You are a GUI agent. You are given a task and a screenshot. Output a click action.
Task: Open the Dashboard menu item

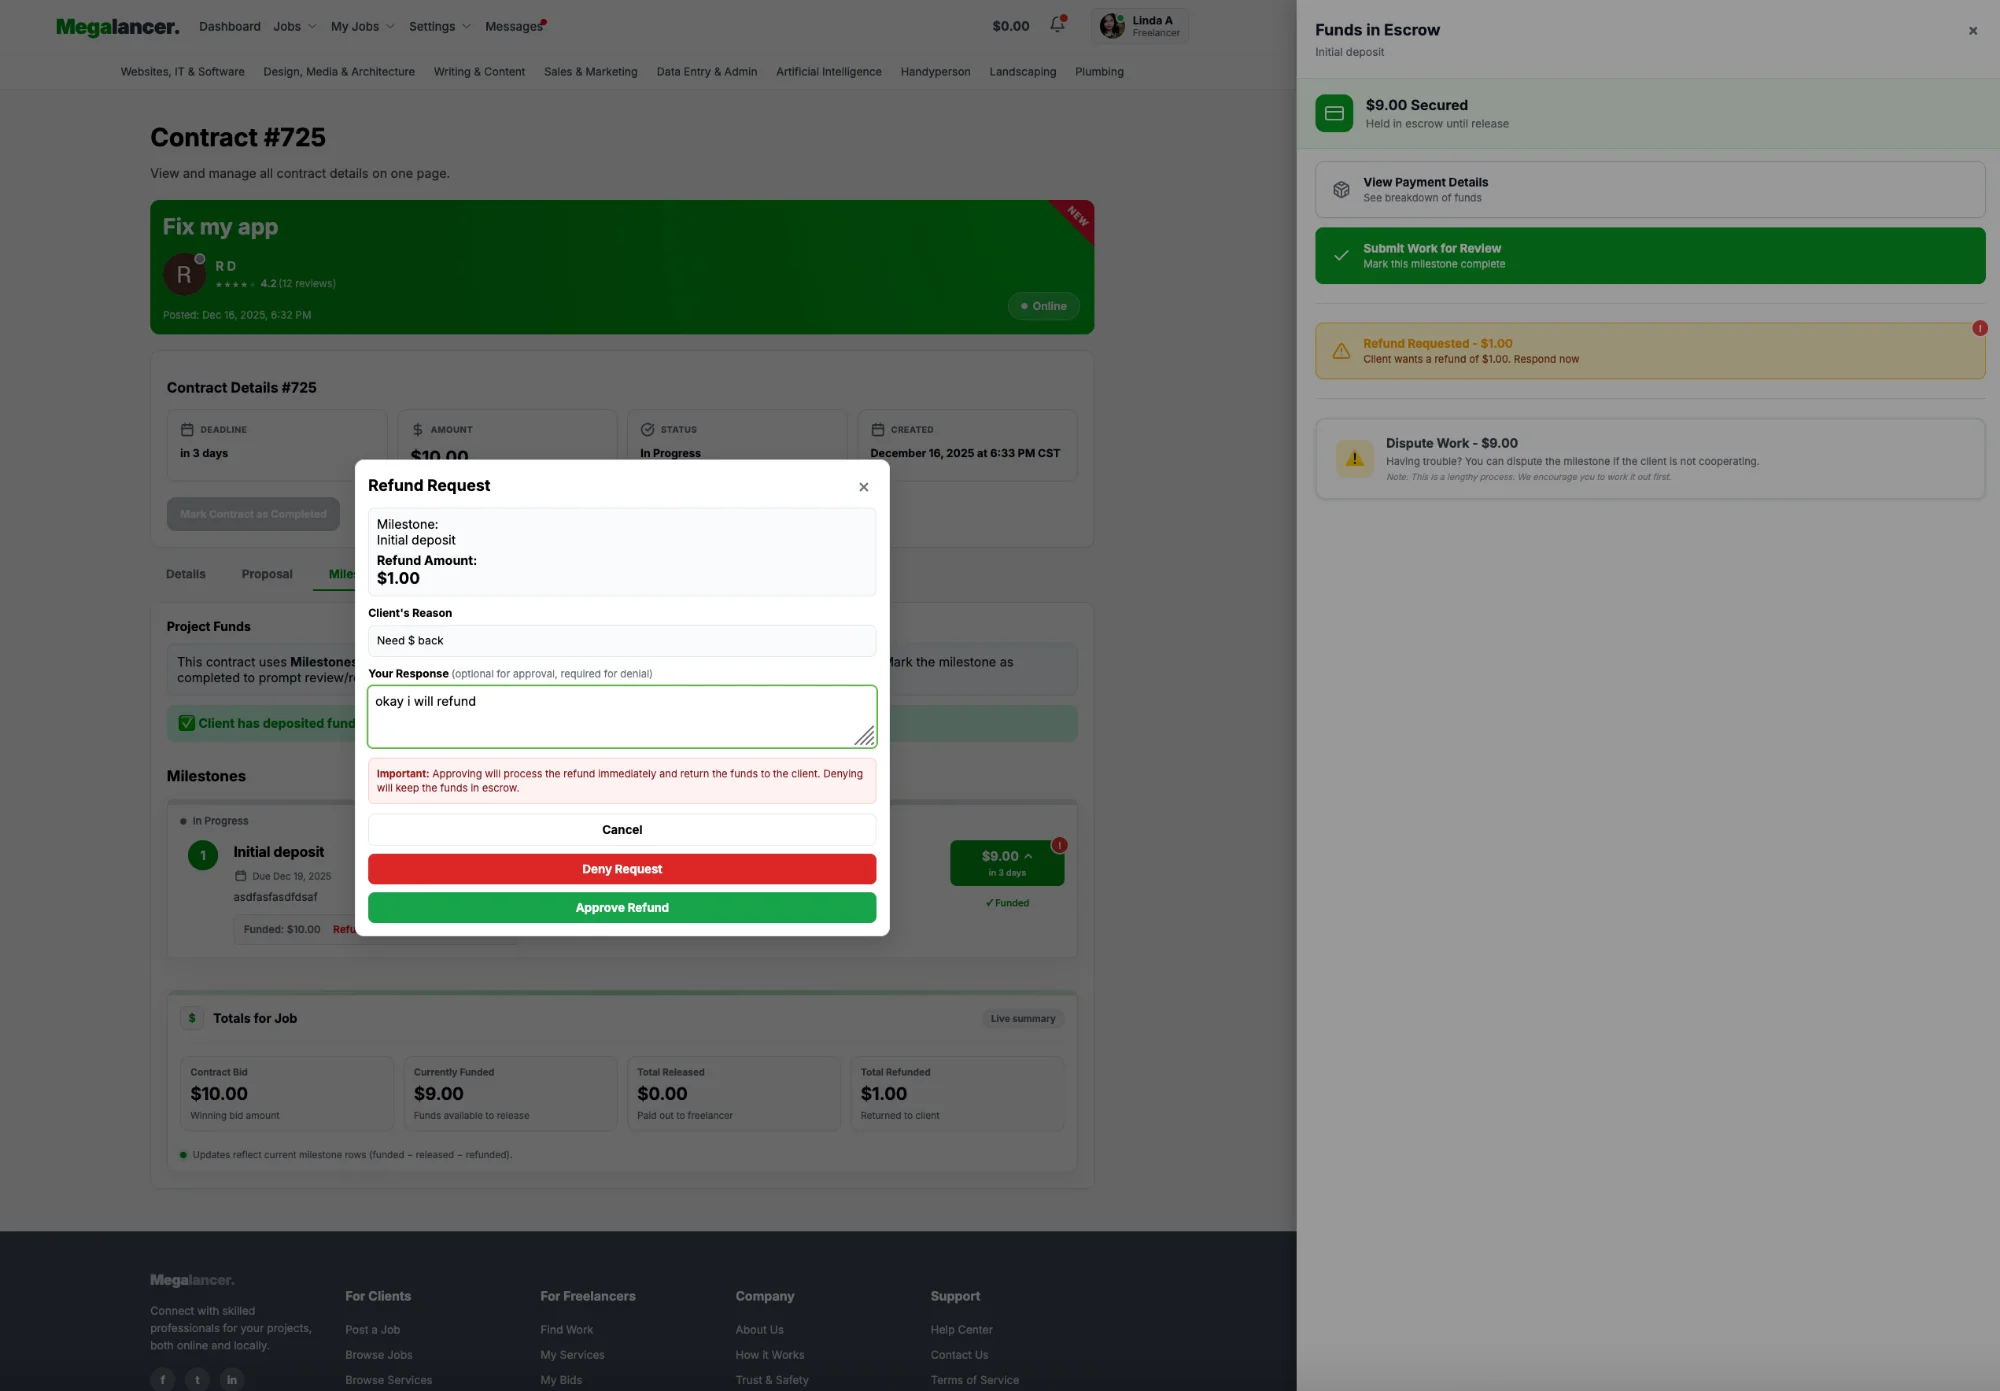point(229,26)
